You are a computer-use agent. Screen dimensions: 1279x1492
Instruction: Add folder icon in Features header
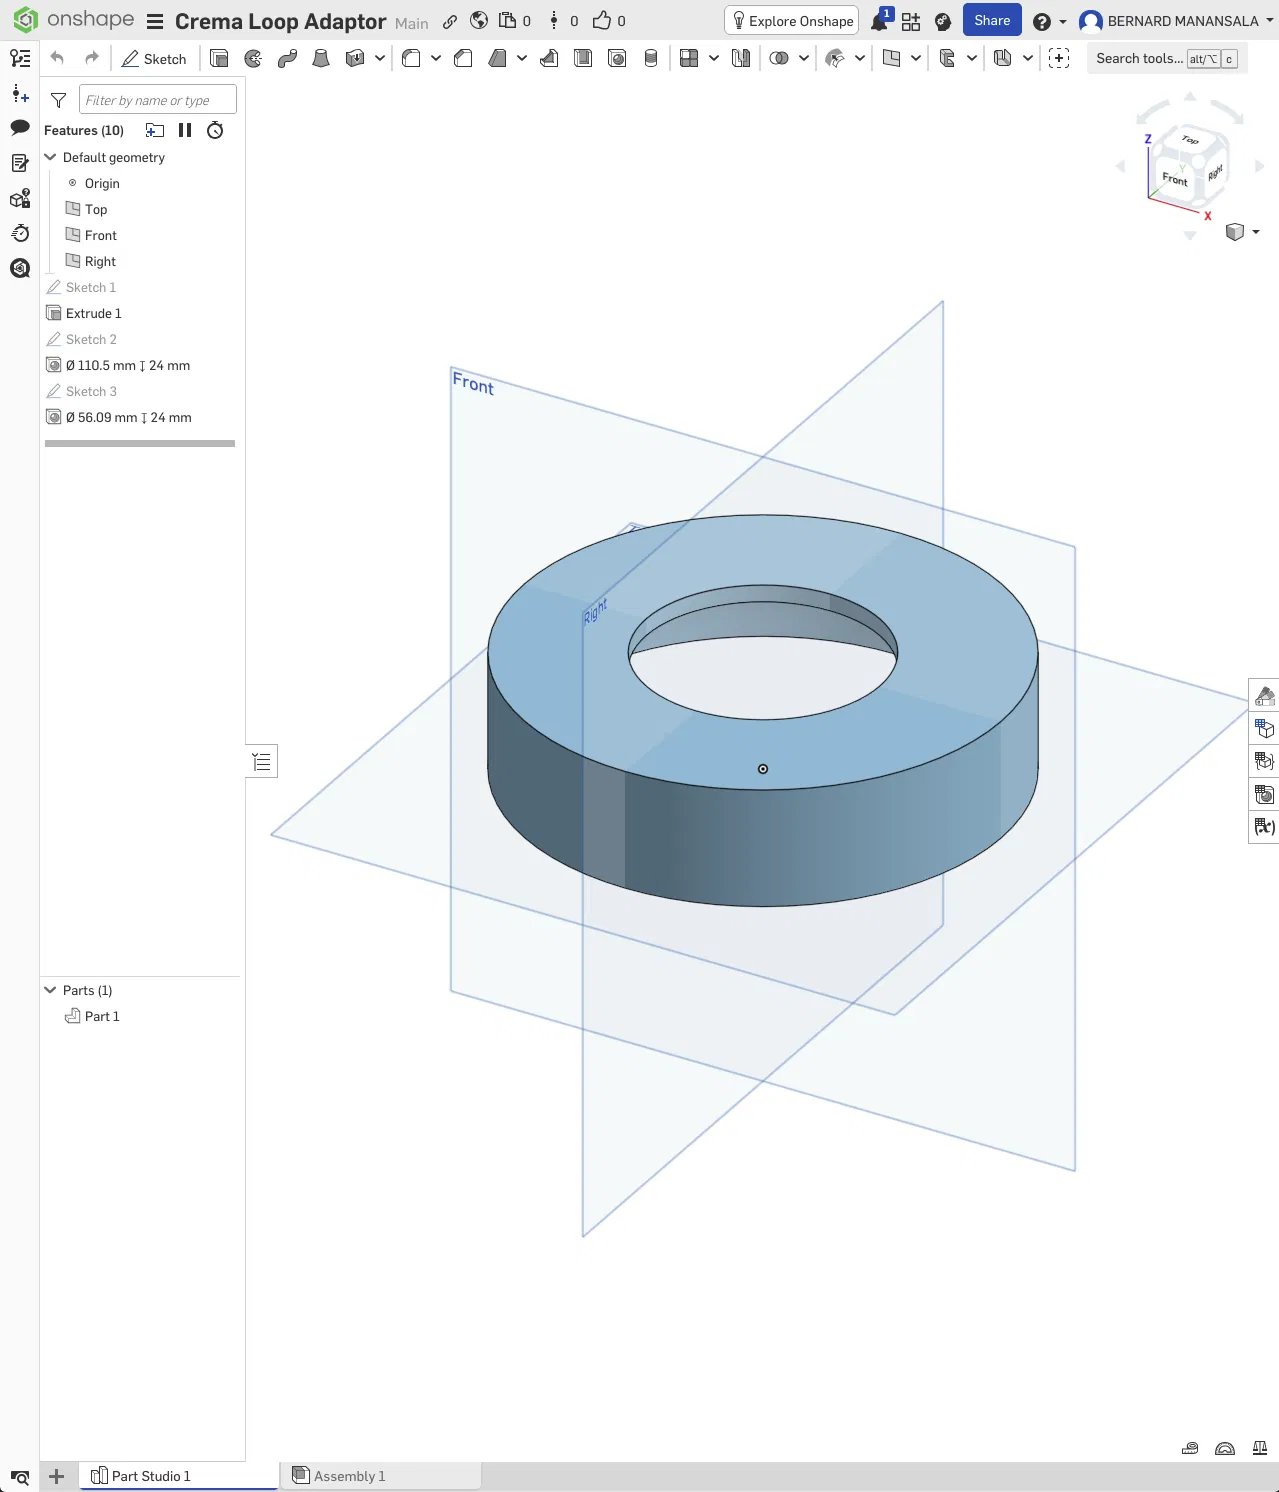point(155,130)
